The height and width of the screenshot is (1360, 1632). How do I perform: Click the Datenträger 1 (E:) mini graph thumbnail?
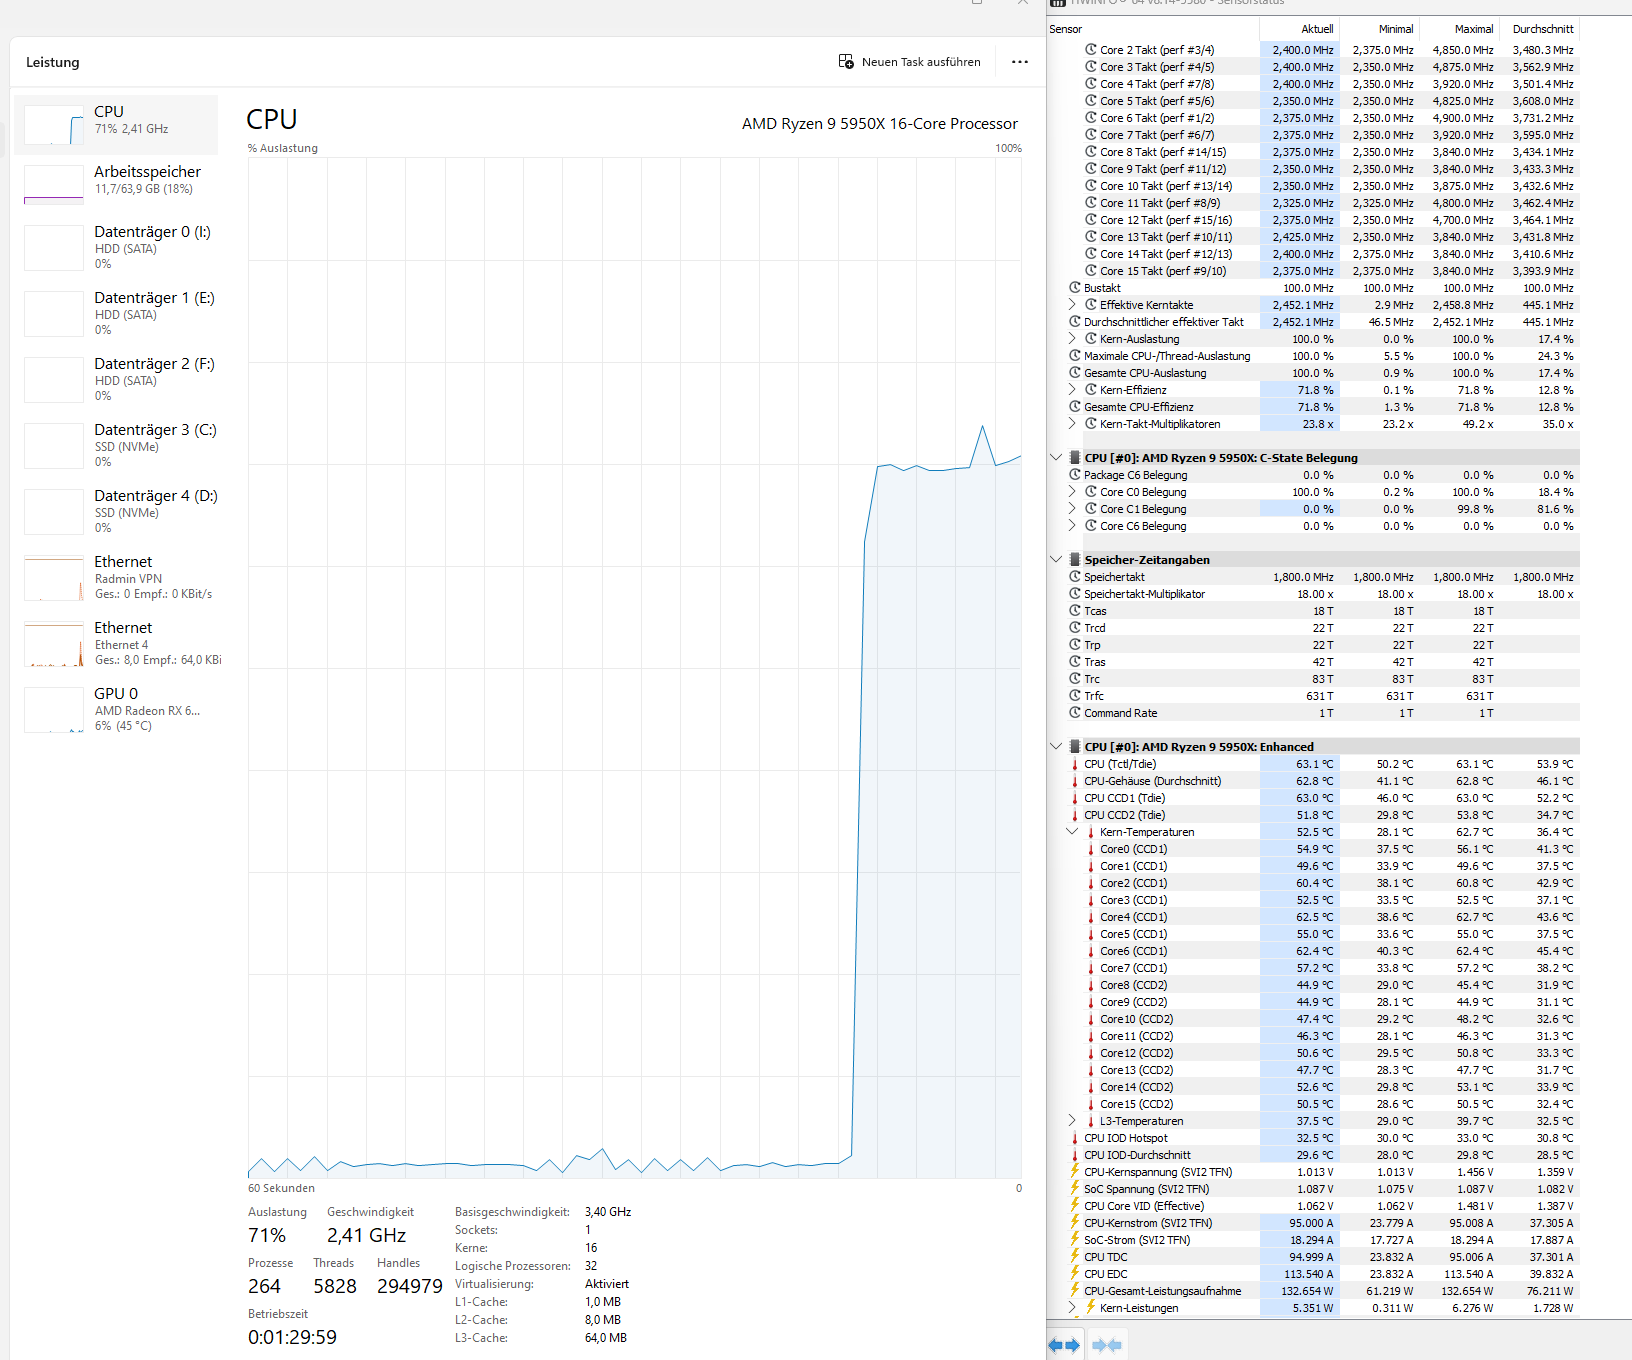pyautogui.click(x=54, y=314)
